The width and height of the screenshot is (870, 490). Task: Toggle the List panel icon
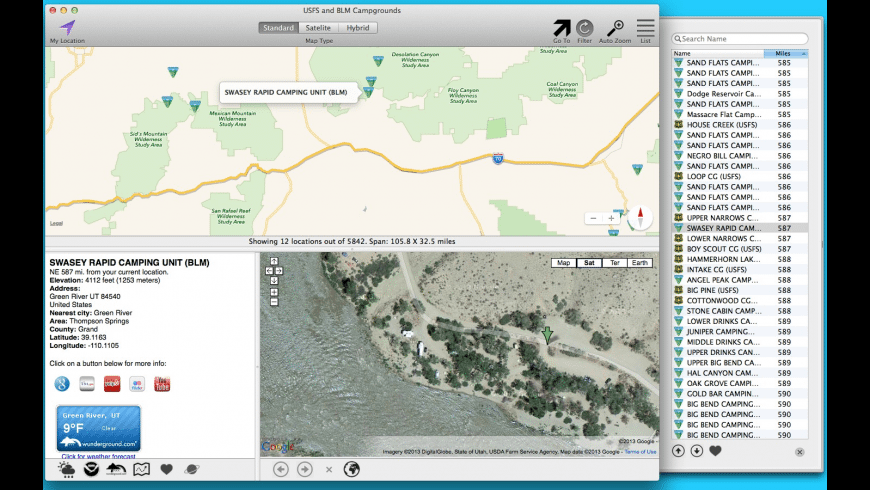(645, 28)
